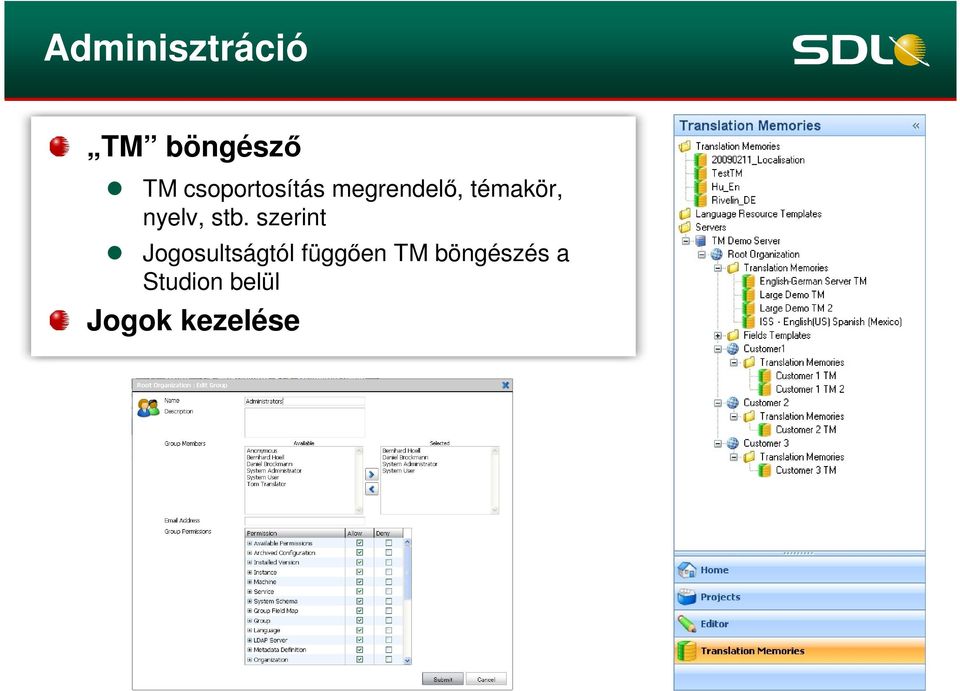Click the Allow column header
960x691 pixels.
pos(359,533)
